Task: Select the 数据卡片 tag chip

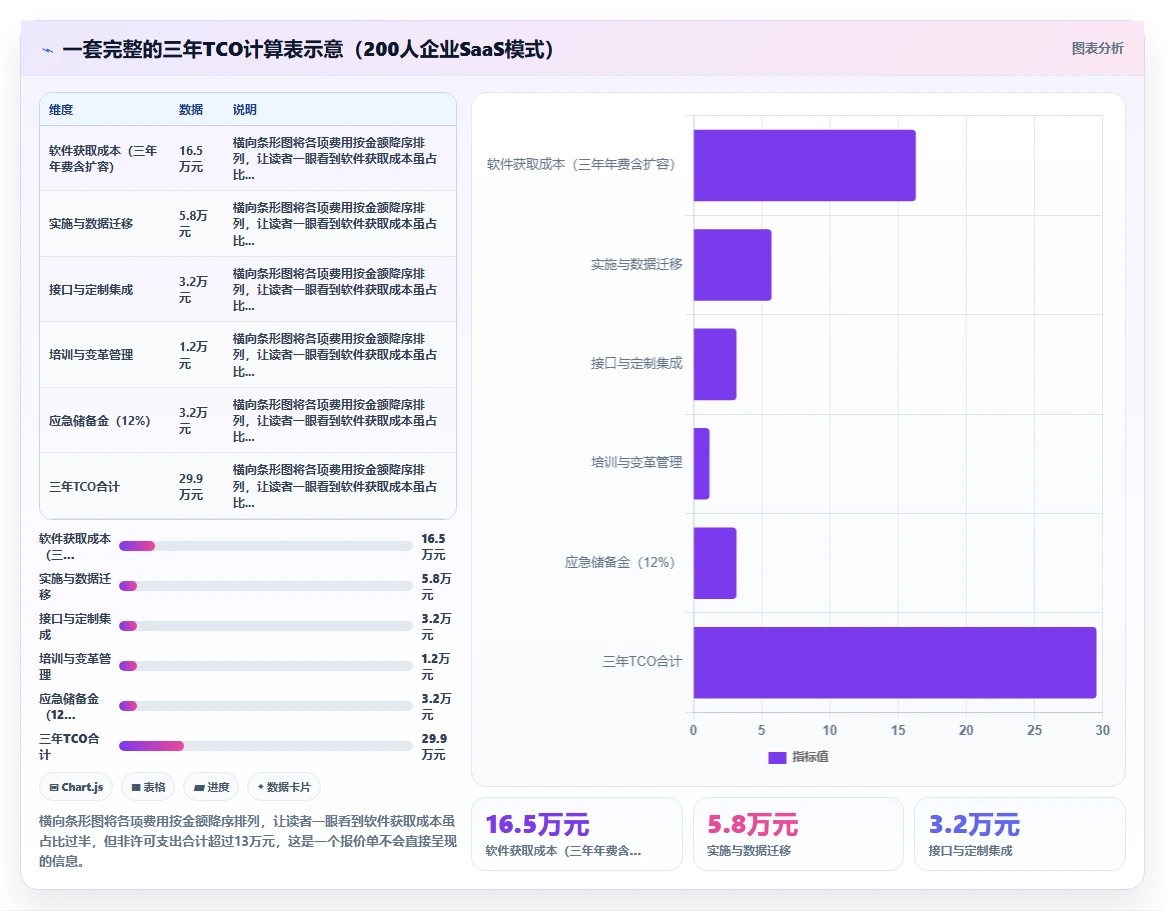Action: pyautogui.click(x=284, y=787)
